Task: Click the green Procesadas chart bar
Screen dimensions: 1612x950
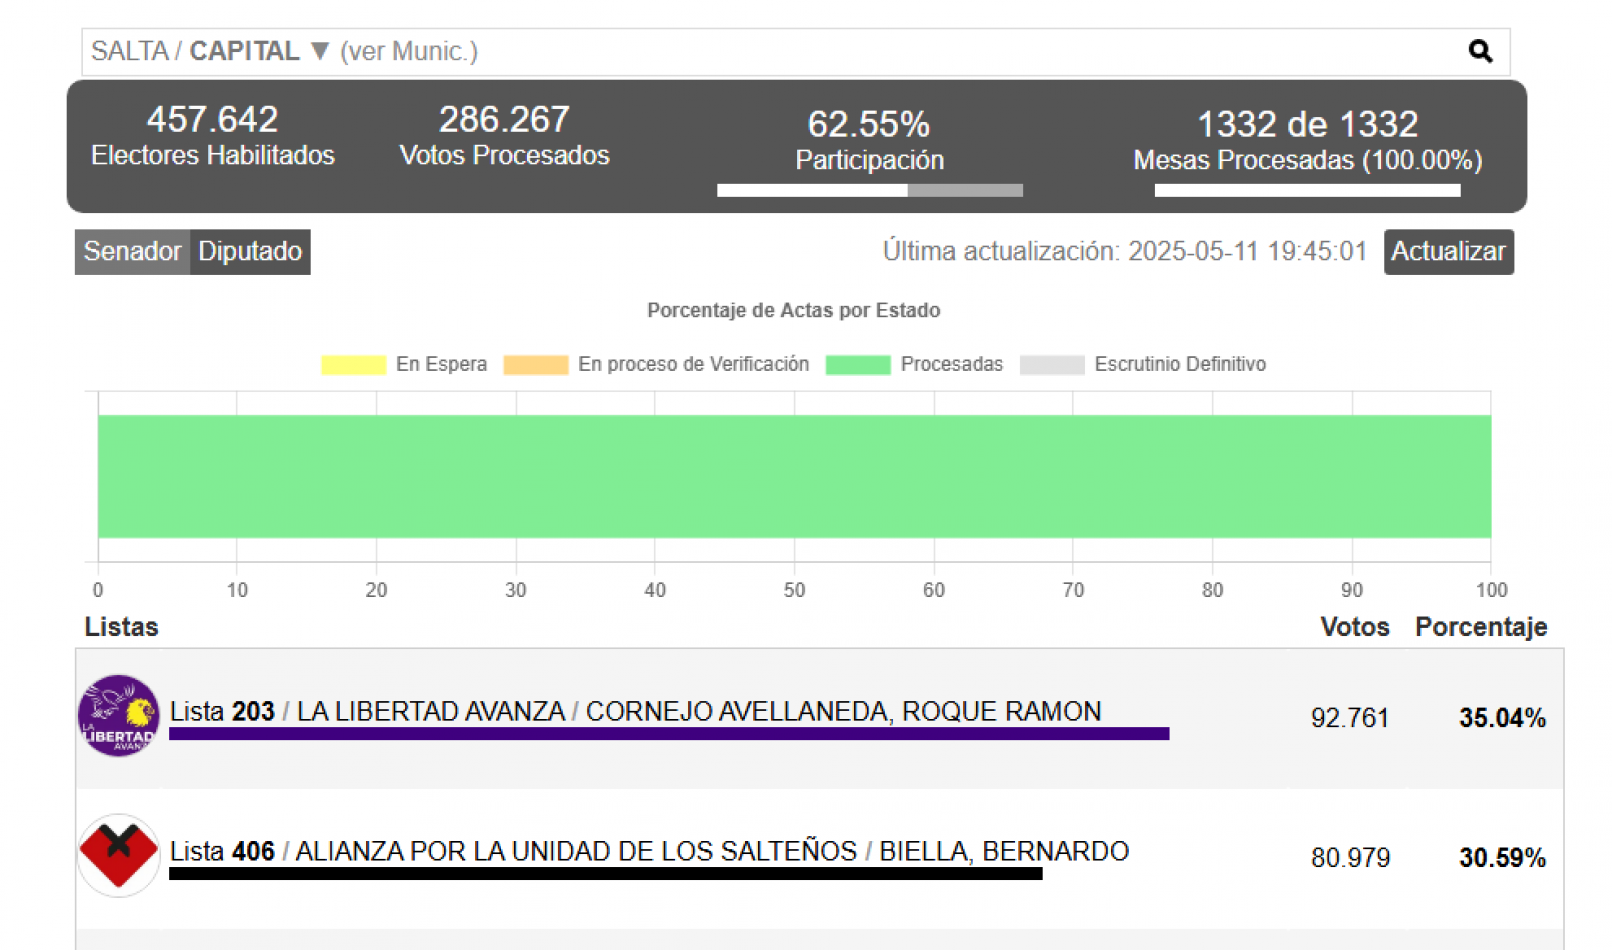Action: click(x=794, y=476)
